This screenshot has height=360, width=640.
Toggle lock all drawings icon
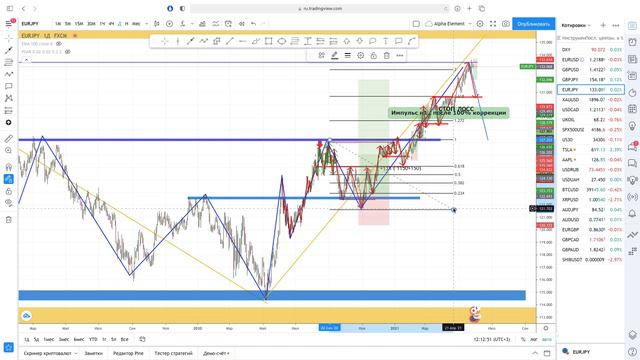[9, 191]
